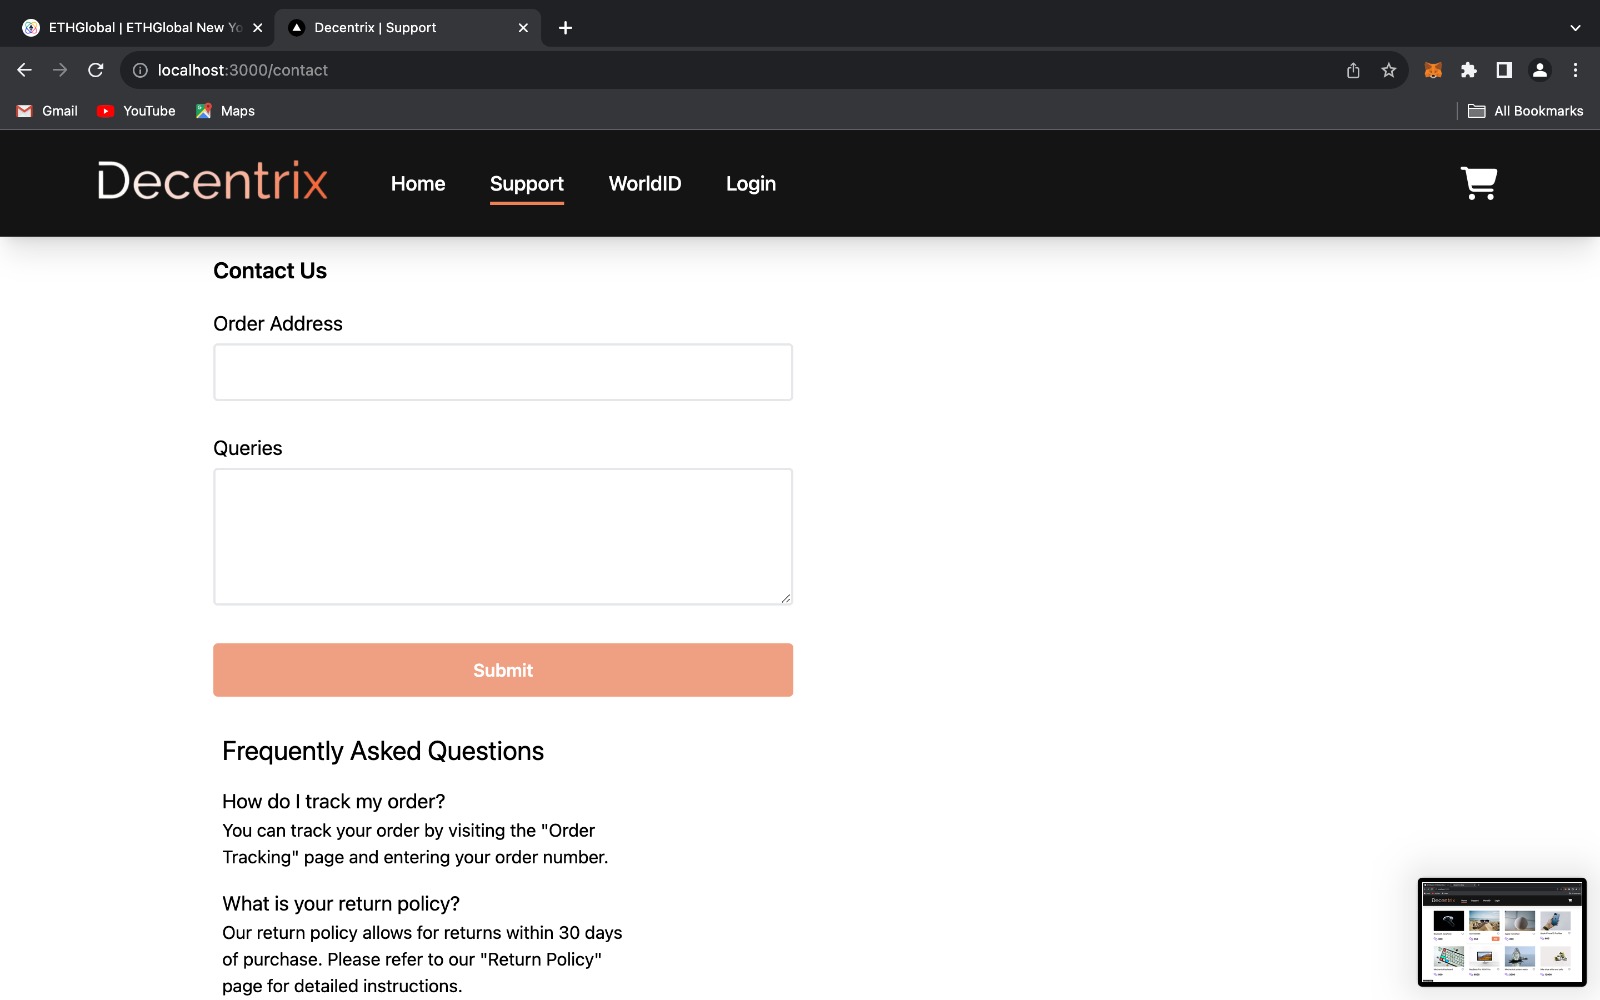Open a new tab with plus icon
The image size is (1600, 1000).
(x=565, y=28)
